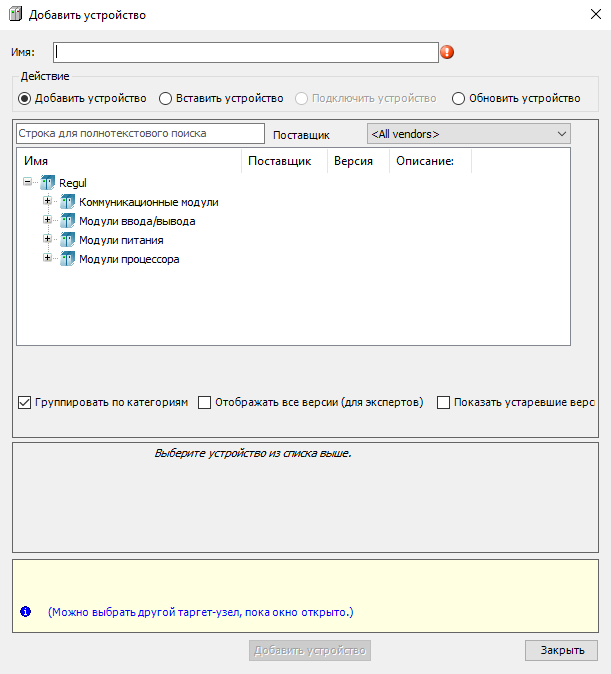Click the full-text search input field
The image size is (611, 674).
(140, 133)
